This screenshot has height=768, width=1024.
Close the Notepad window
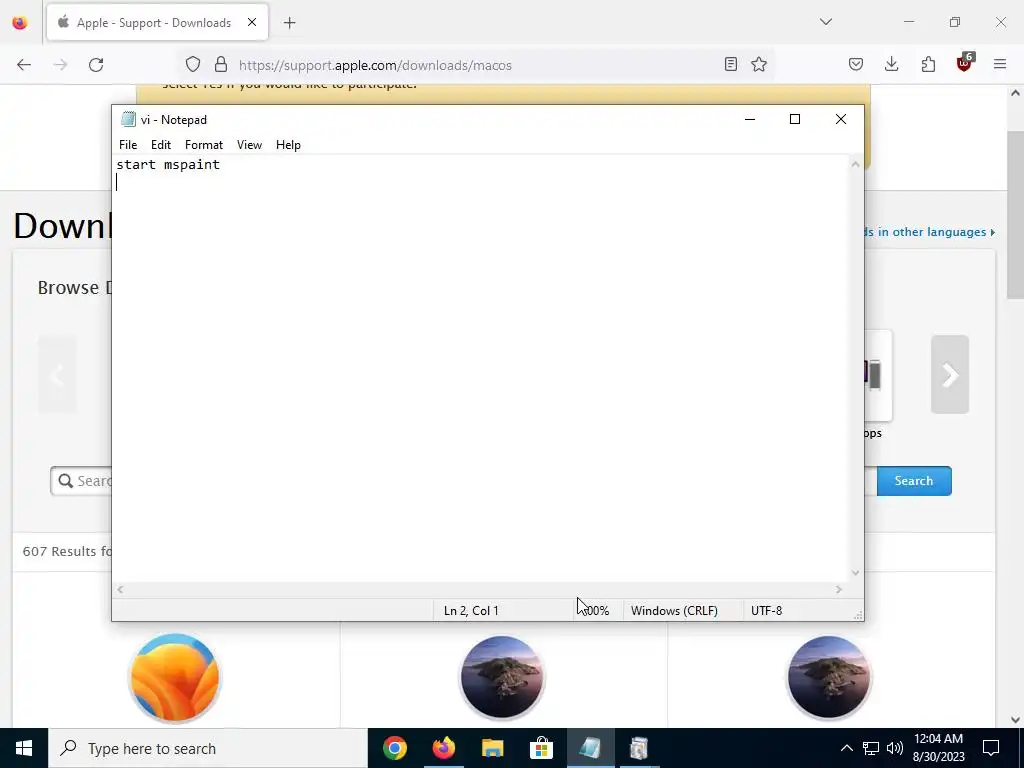(840, 120)
